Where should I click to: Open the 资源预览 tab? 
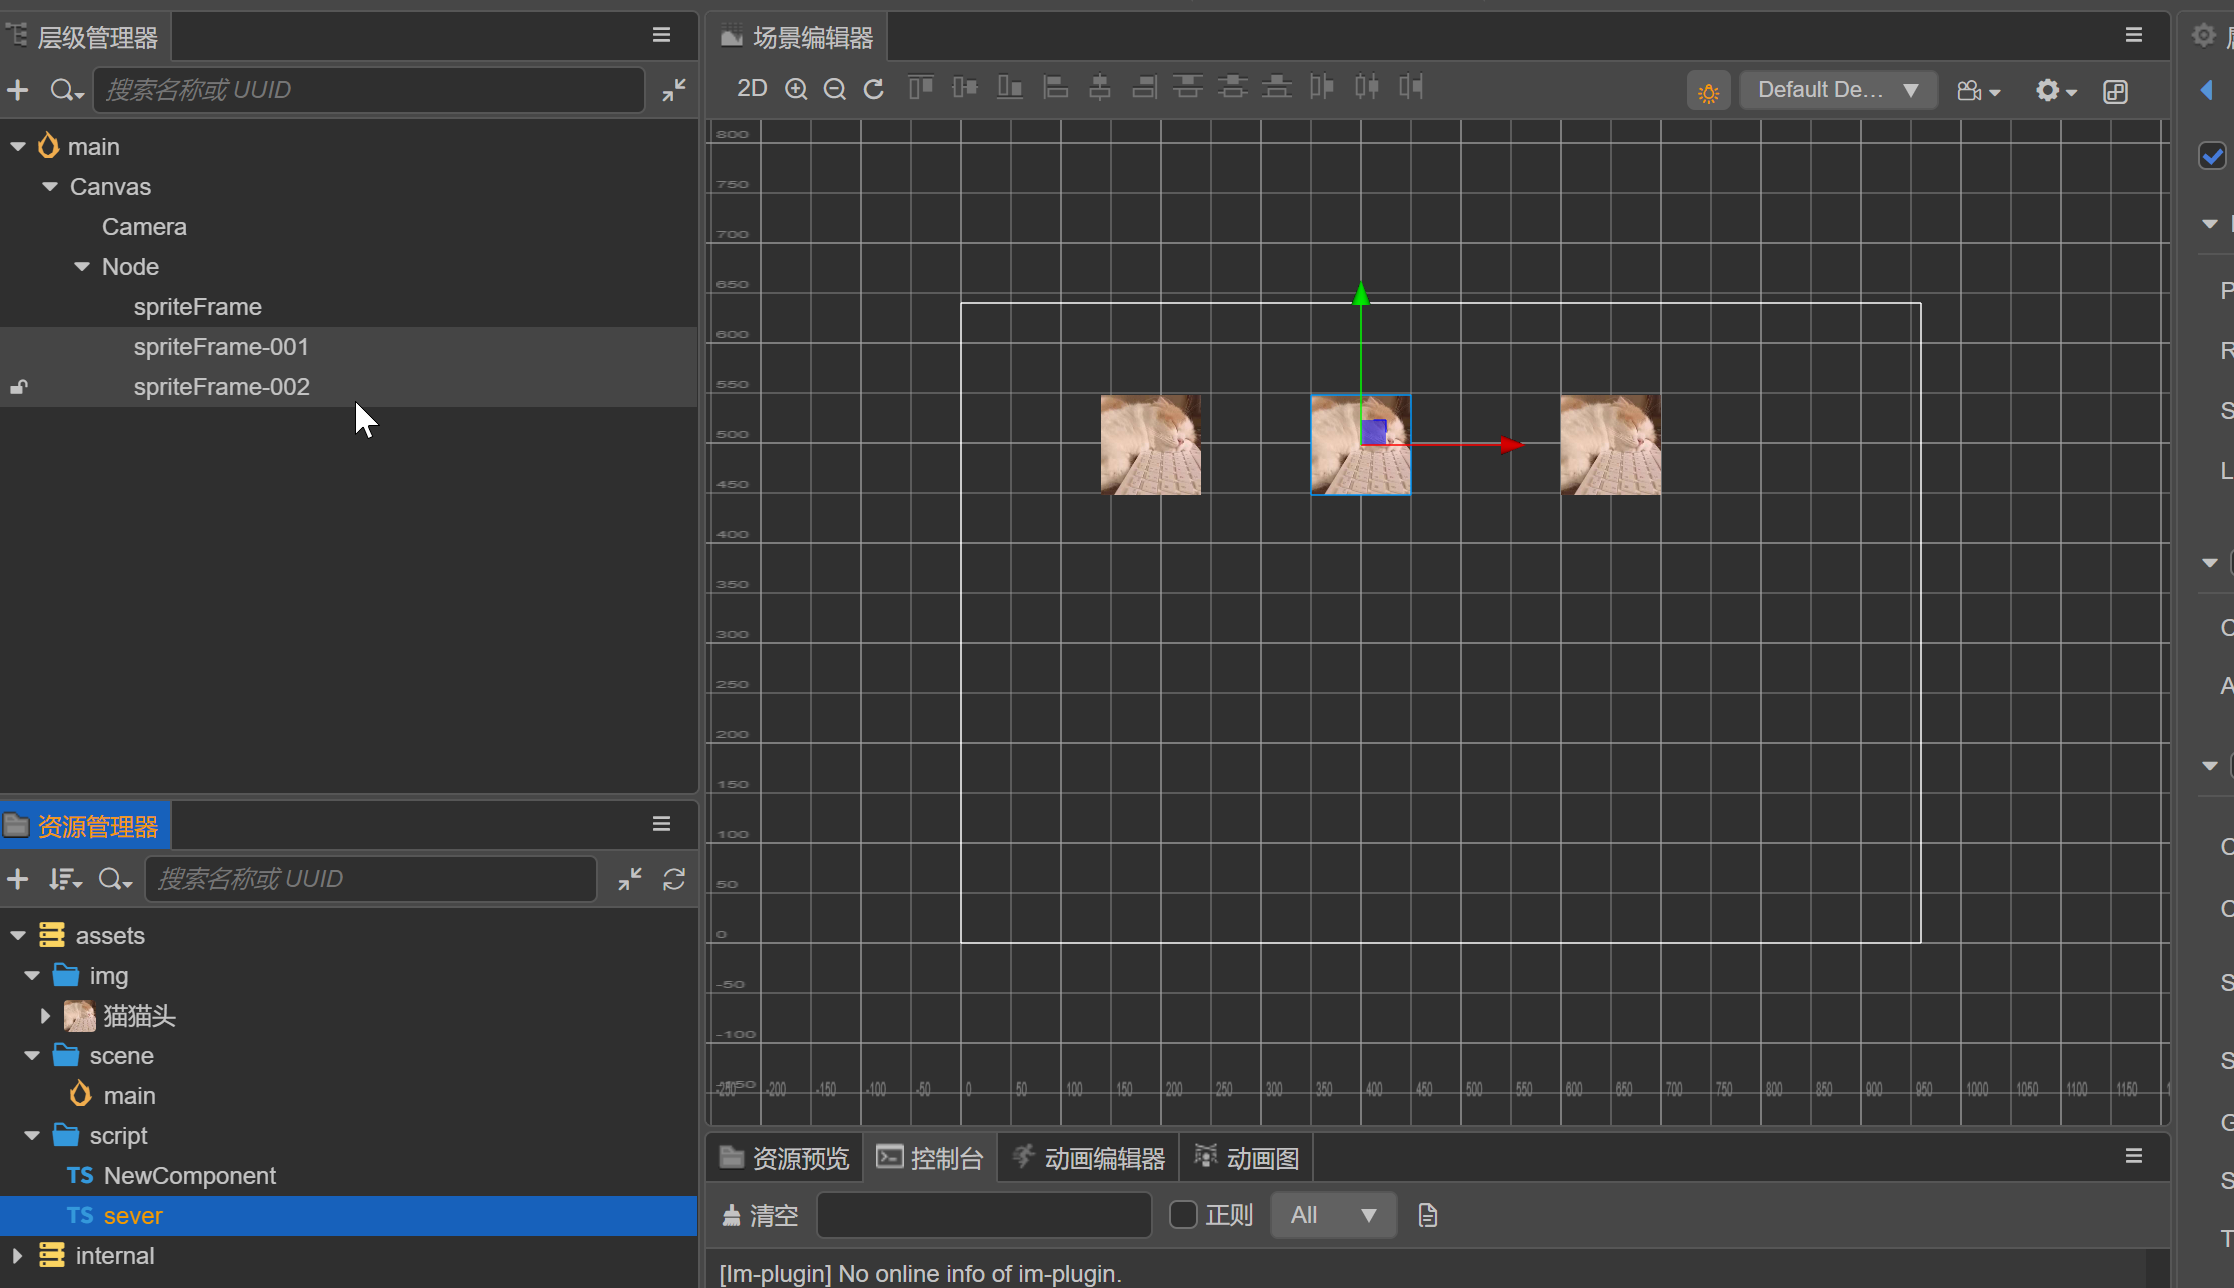pyautogui.click(x=785, y=1158)
